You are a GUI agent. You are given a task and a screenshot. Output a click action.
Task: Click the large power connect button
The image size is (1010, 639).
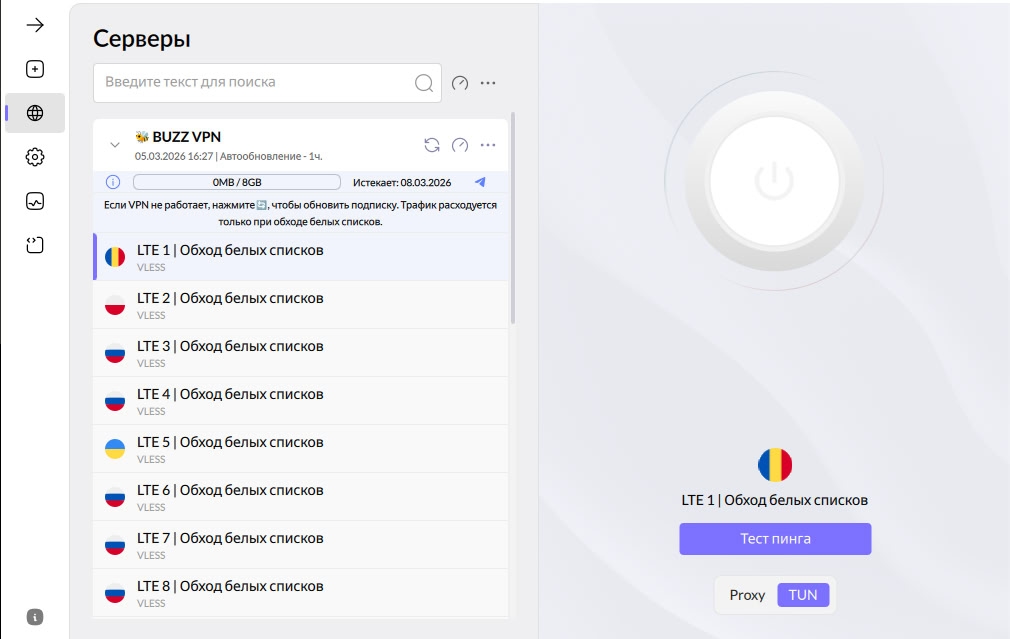point(773,181)
